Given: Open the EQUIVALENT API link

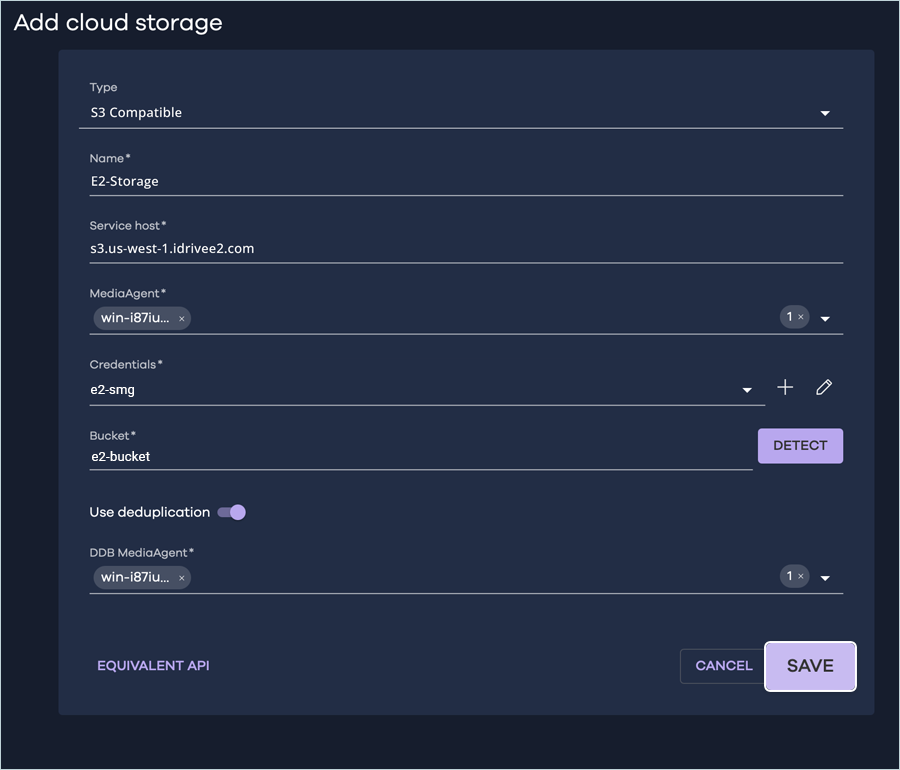Looking at the screenshot, I should click(153, 666).
